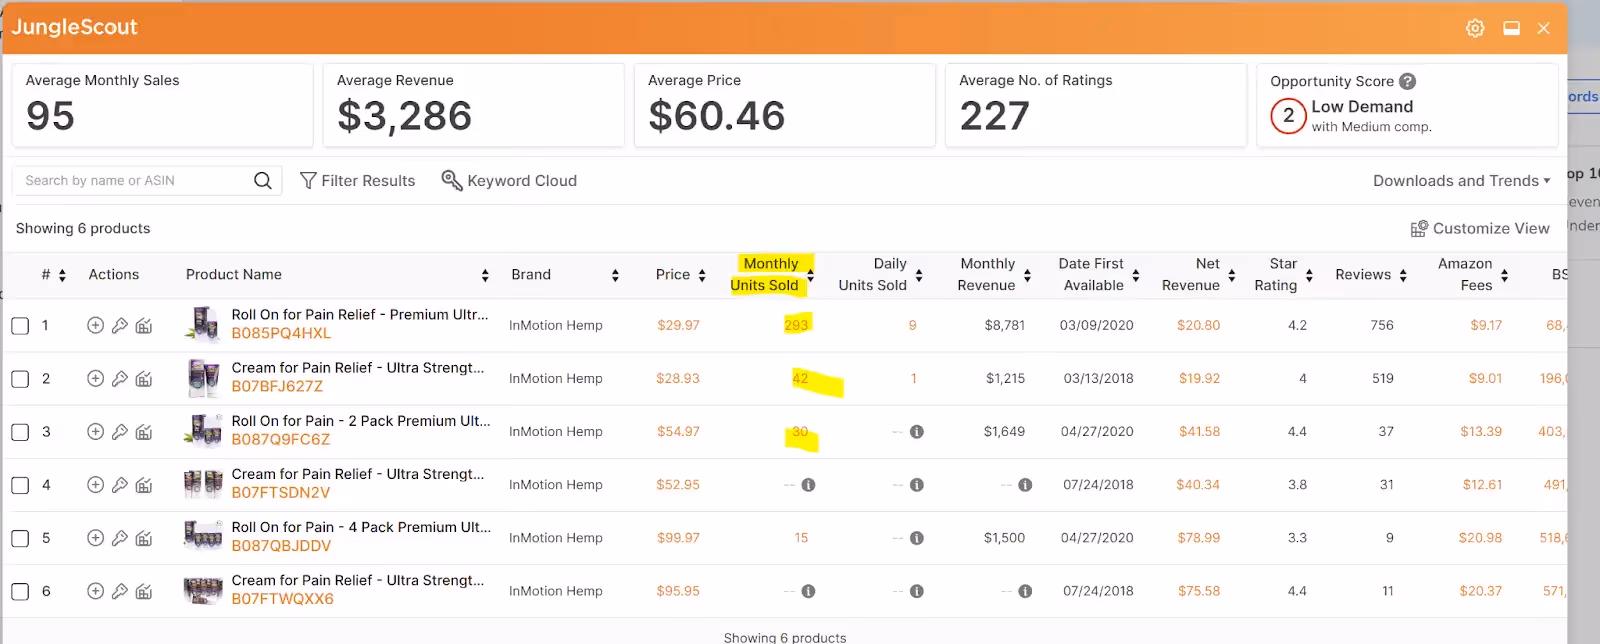
Task: Click plus icon in row 2 actions
Action: pos(95,378)
